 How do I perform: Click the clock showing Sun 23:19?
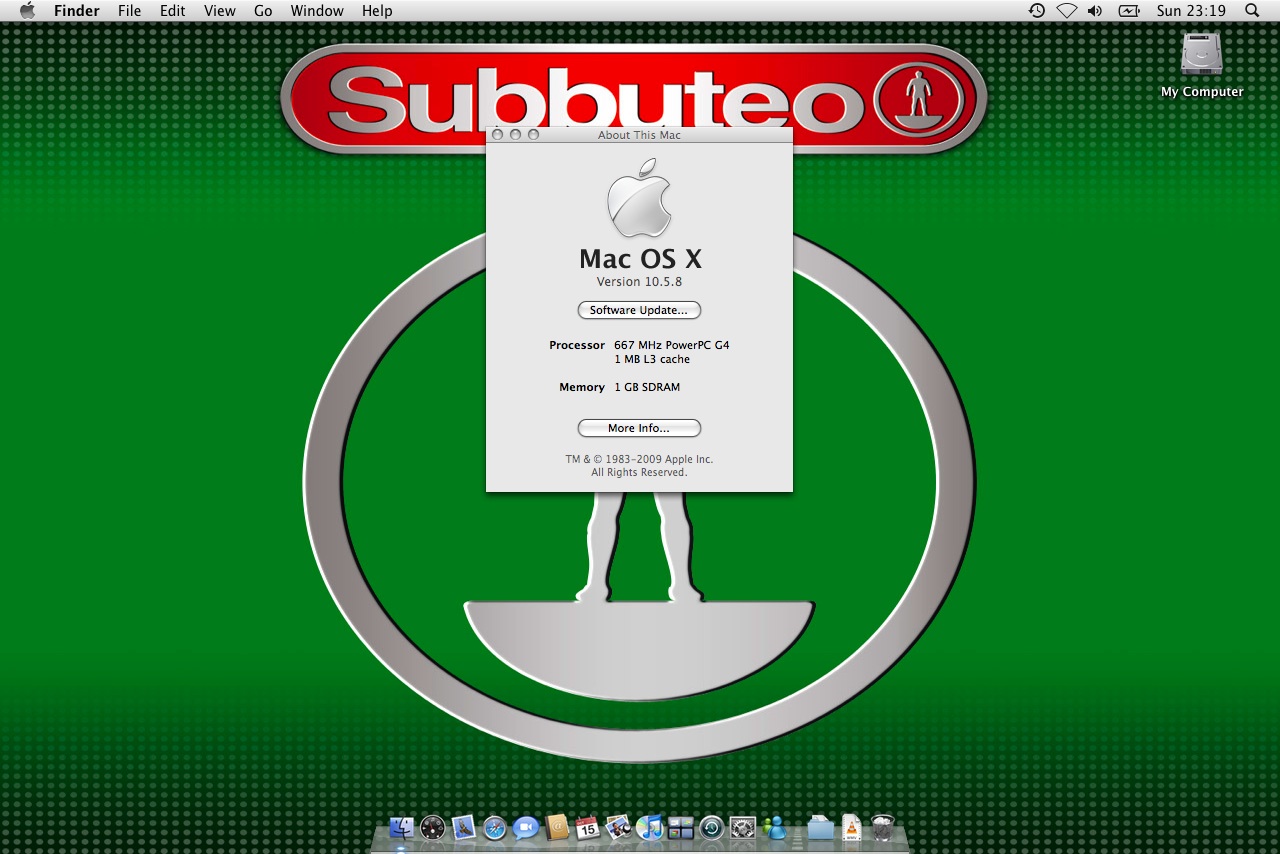point(1191,11)
